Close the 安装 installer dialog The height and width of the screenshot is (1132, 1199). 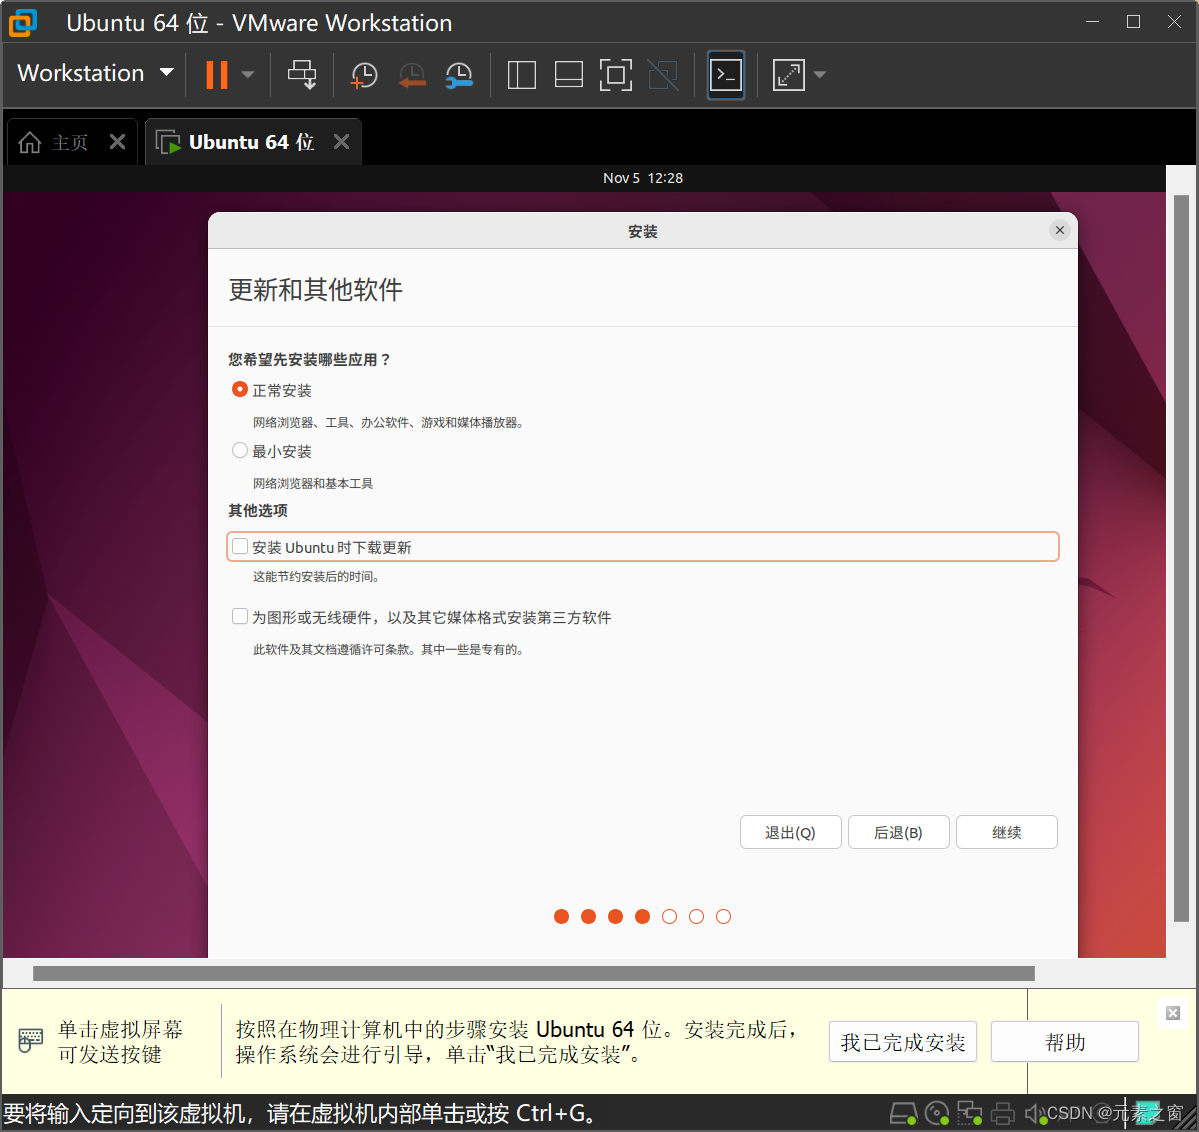(1059, 230)
